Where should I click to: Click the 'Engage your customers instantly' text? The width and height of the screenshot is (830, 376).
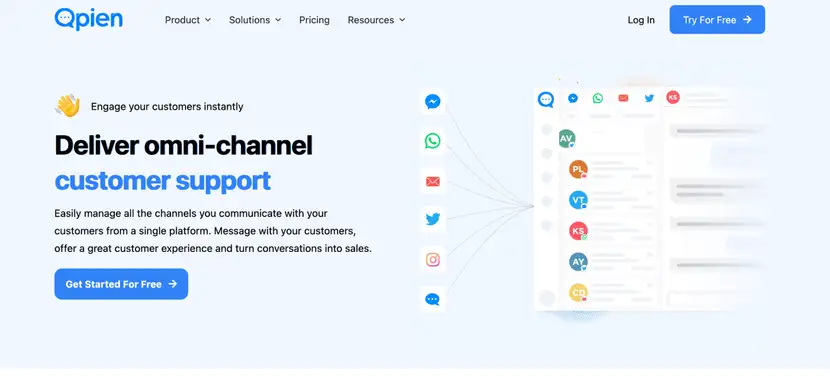click(167, 106)
